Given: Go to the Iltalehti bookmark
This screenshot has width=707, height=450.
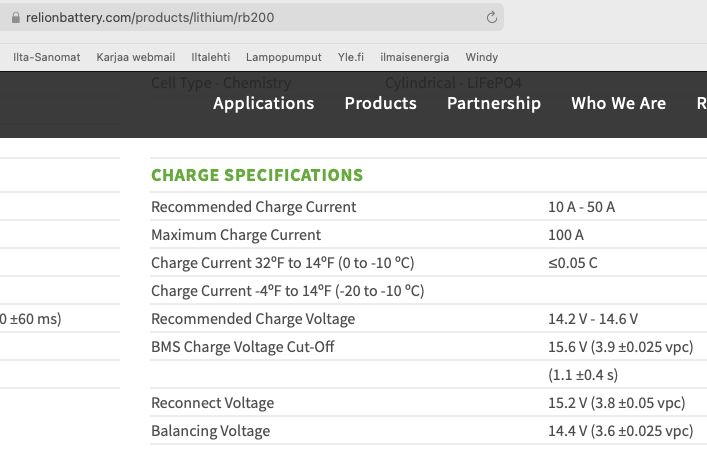Looking at the screenshot, I should [207, 58].
